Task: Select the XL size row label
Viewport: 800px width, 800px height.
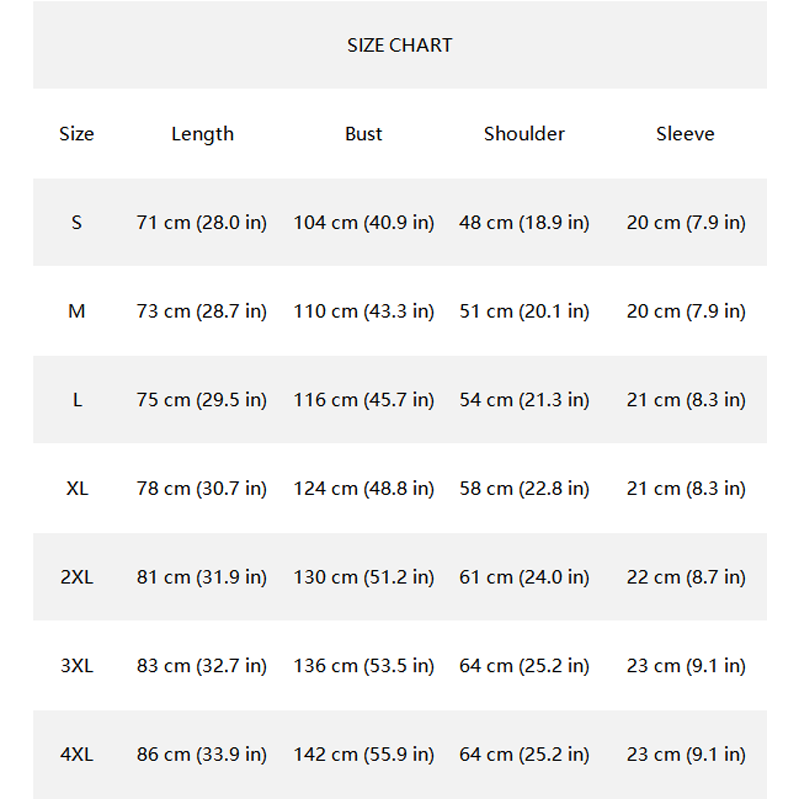Action: click(x=77, y=489)
